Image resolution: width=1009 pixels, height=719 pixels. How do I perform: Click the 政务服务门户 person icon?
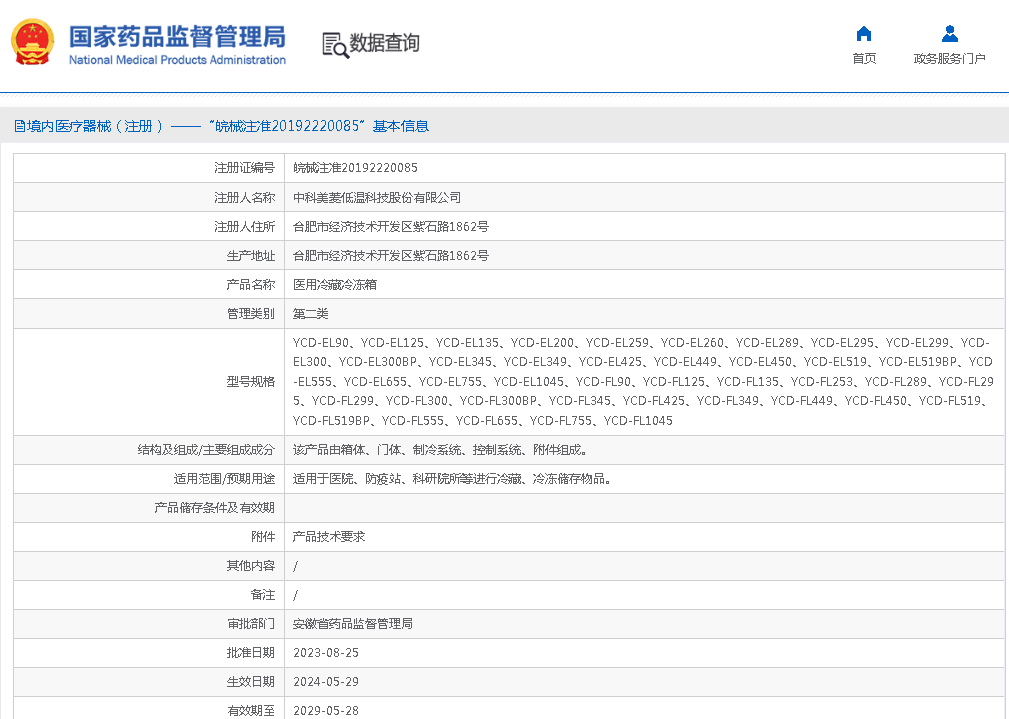coord(949,33)
